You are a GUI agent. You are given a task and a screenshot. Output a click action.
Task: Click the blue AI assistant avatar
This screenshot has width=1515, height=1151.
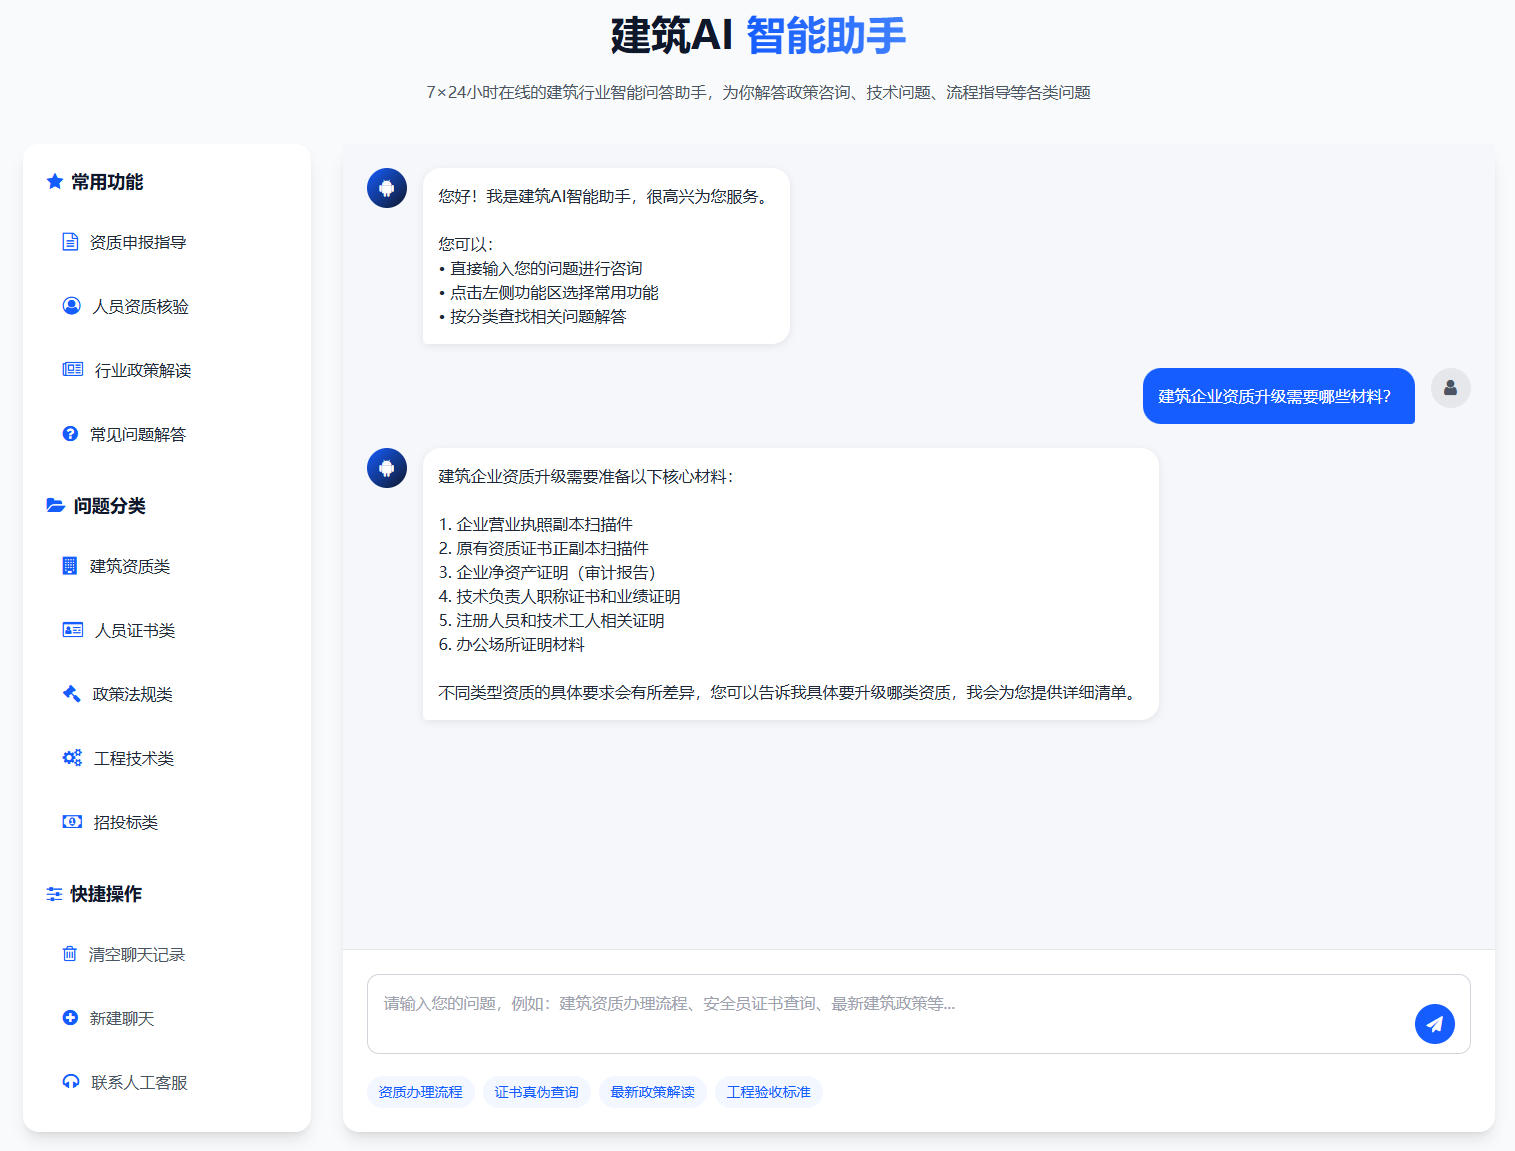pyautogui.click(x=386, y=188)
